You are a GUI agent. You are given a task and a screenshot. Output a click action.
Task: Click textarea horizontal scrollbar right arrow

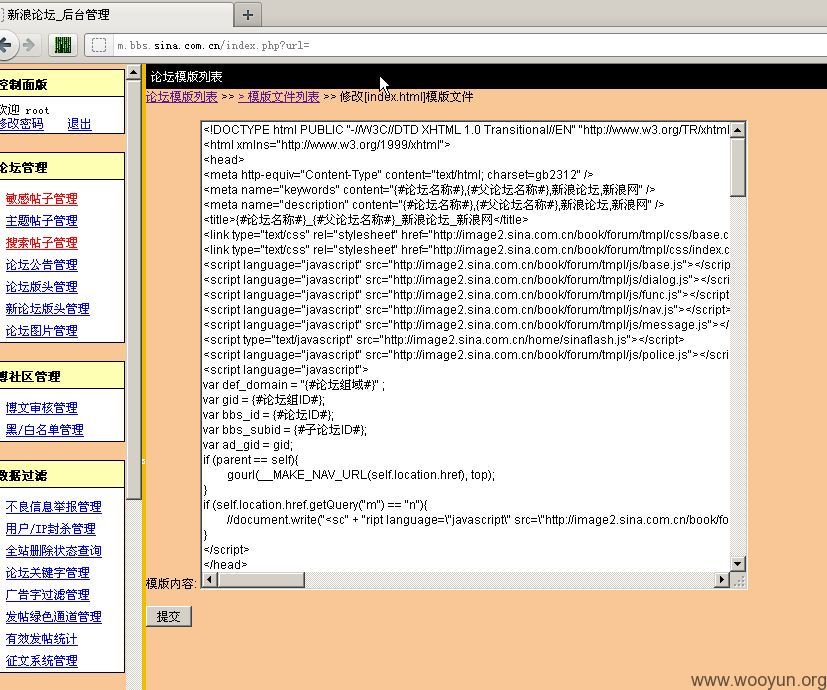(722, 580)
